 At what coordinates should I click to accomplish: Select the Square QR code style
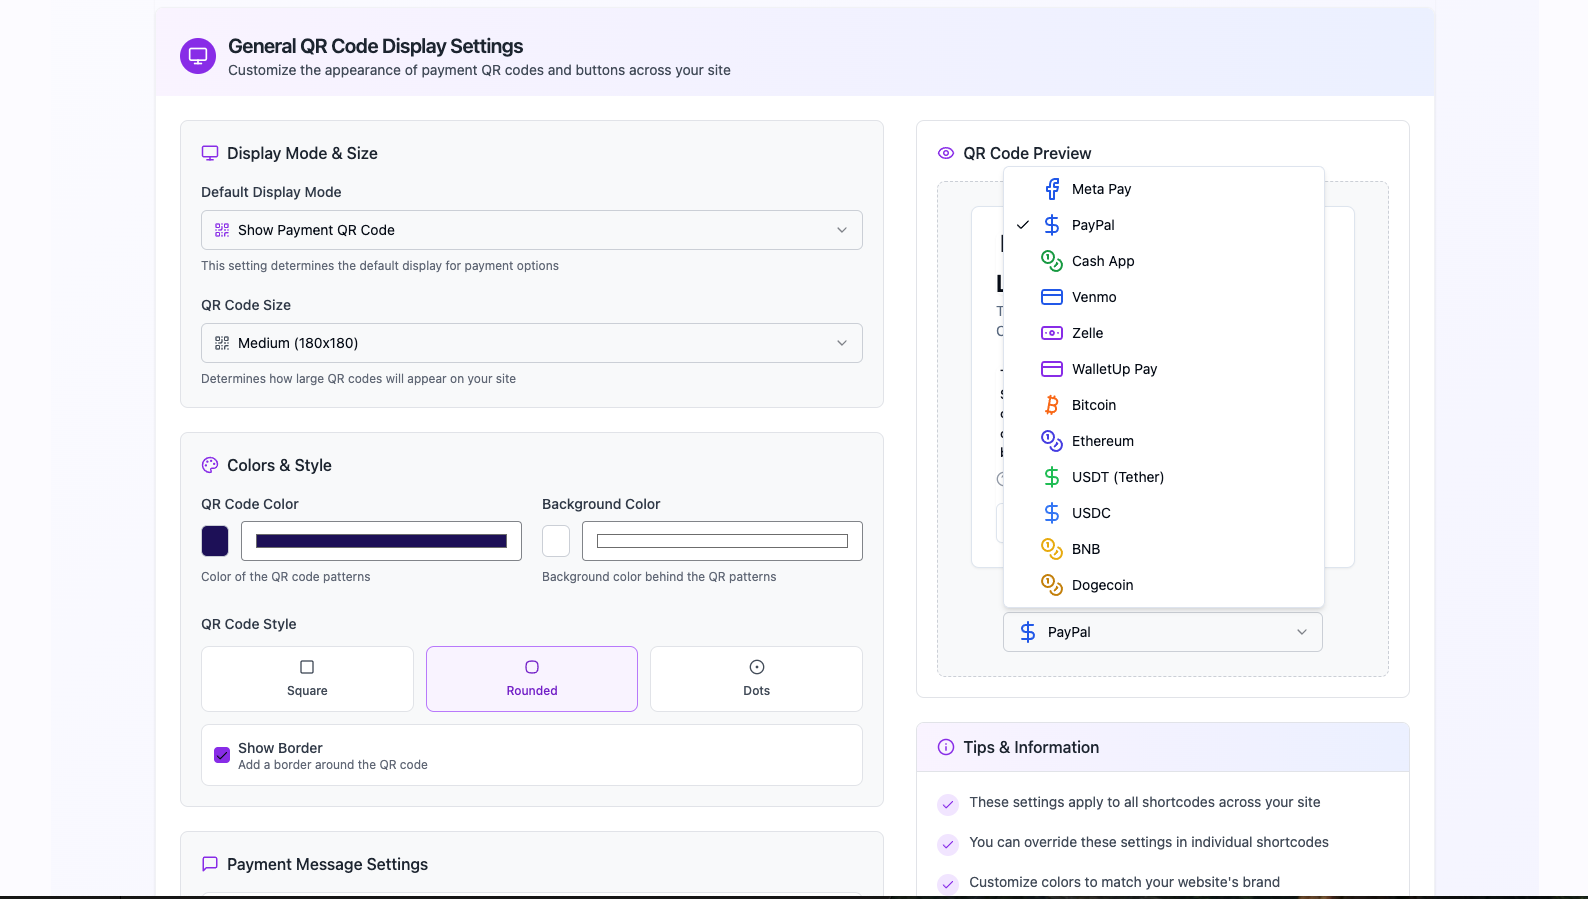[307, 679]
